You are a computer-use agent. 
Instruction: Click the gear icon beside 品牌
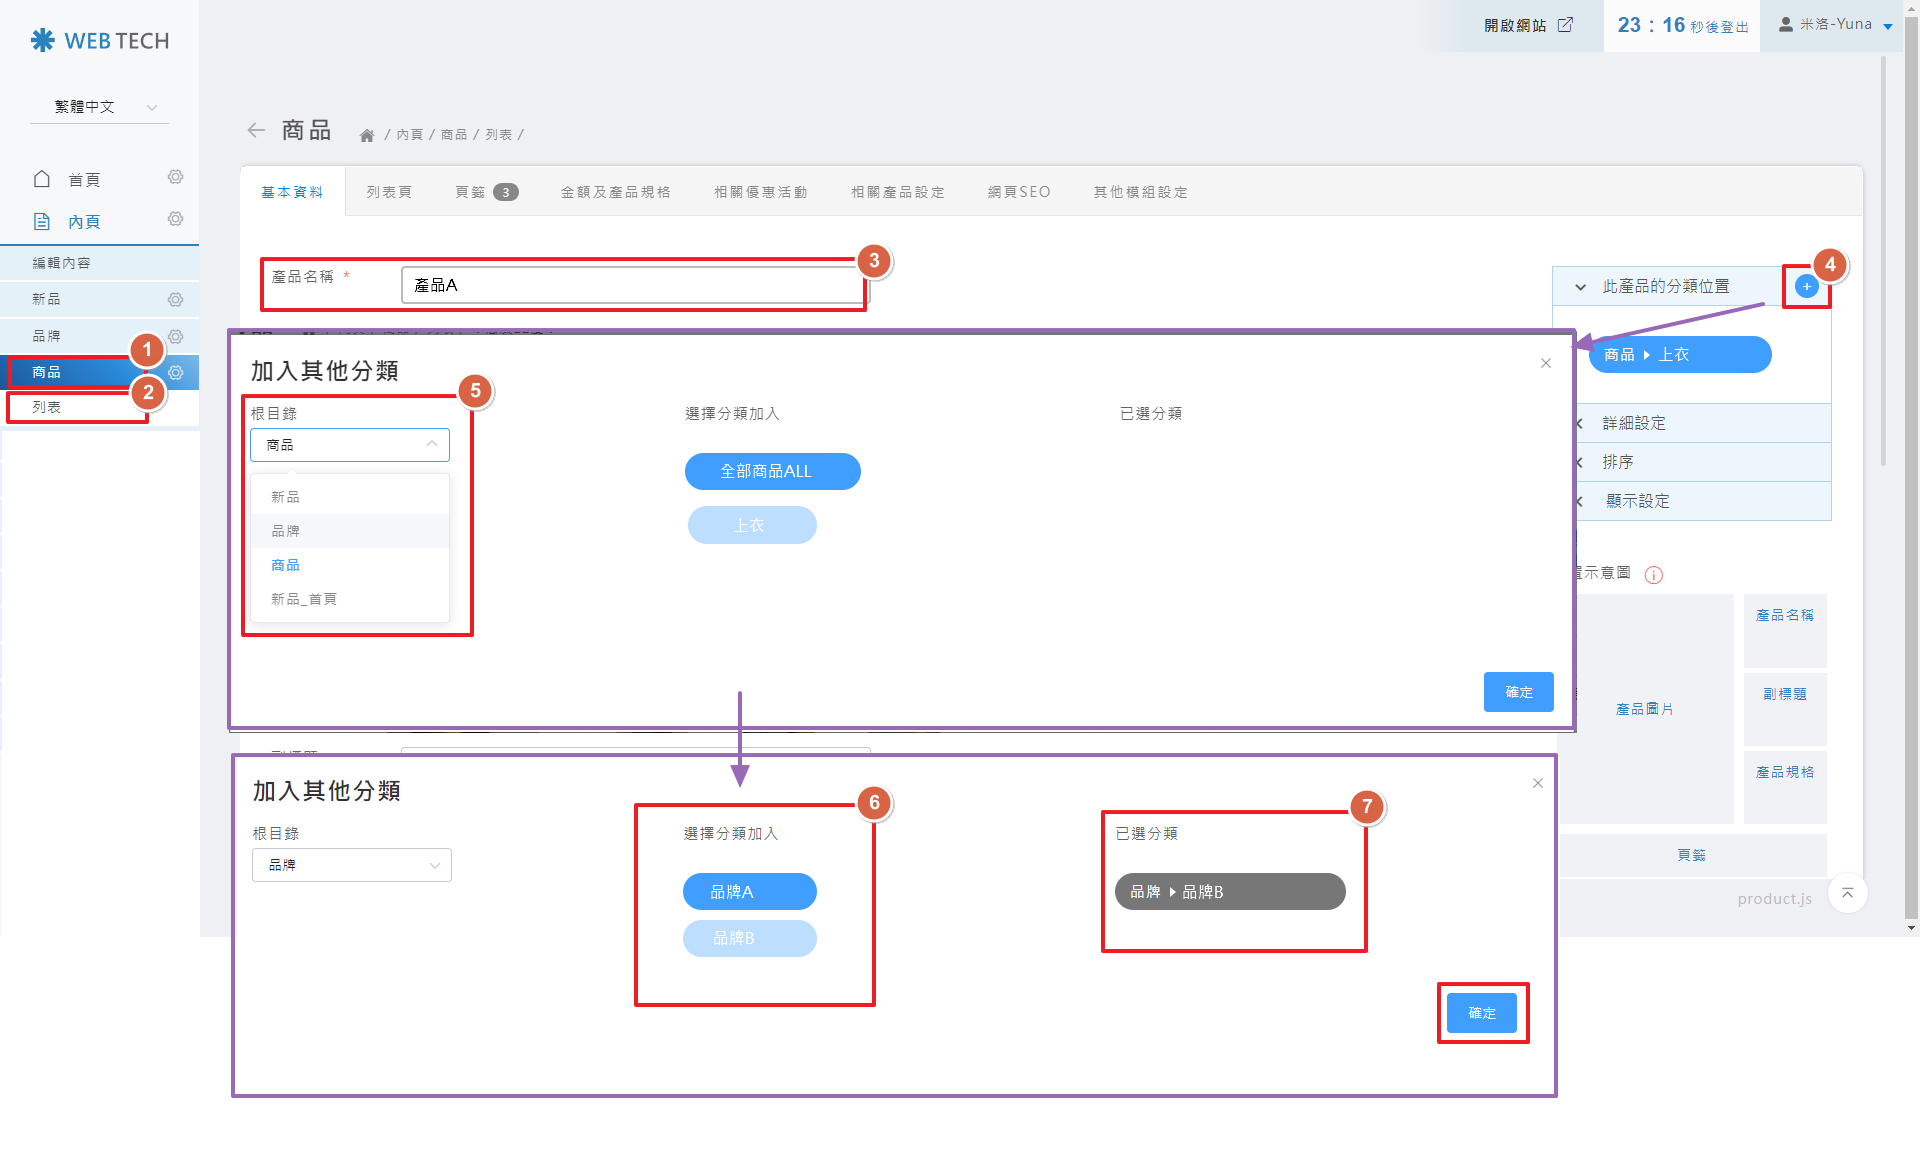[175, 337]
